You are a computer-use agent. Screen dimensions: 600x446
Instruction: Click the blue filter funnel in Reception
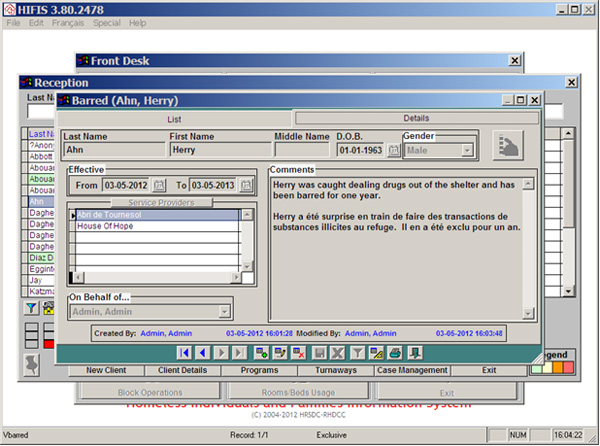(x=30, y=309)
